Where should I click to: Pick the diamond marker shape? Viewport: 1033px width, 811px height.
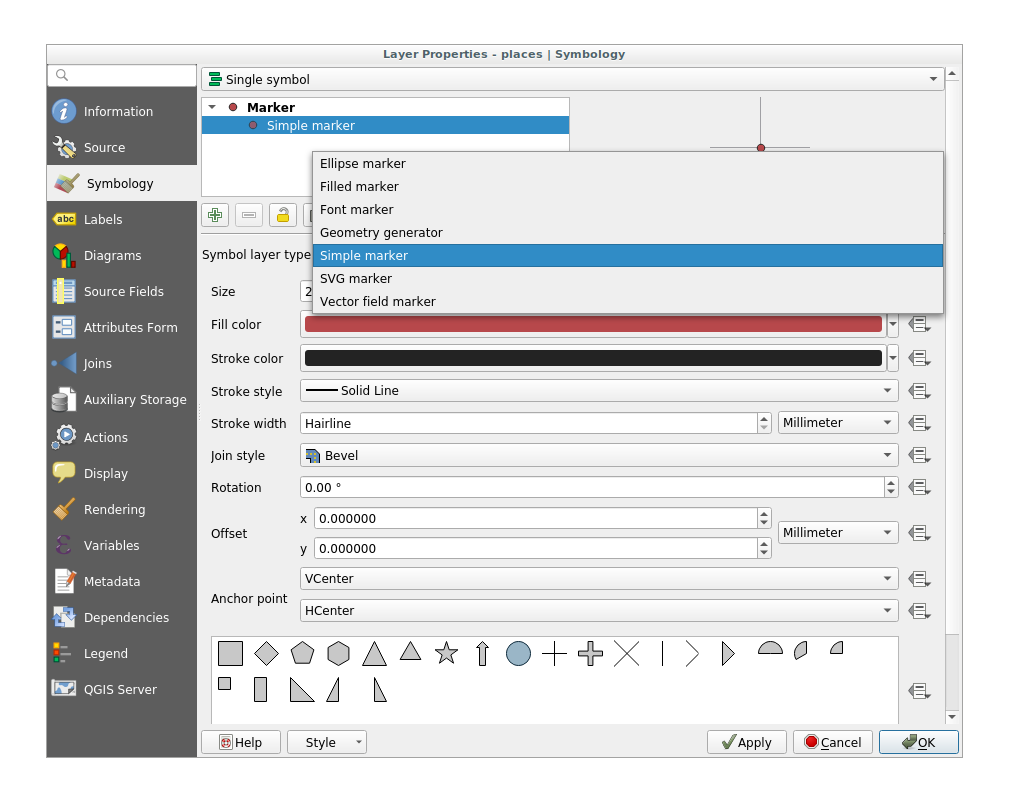266,654
